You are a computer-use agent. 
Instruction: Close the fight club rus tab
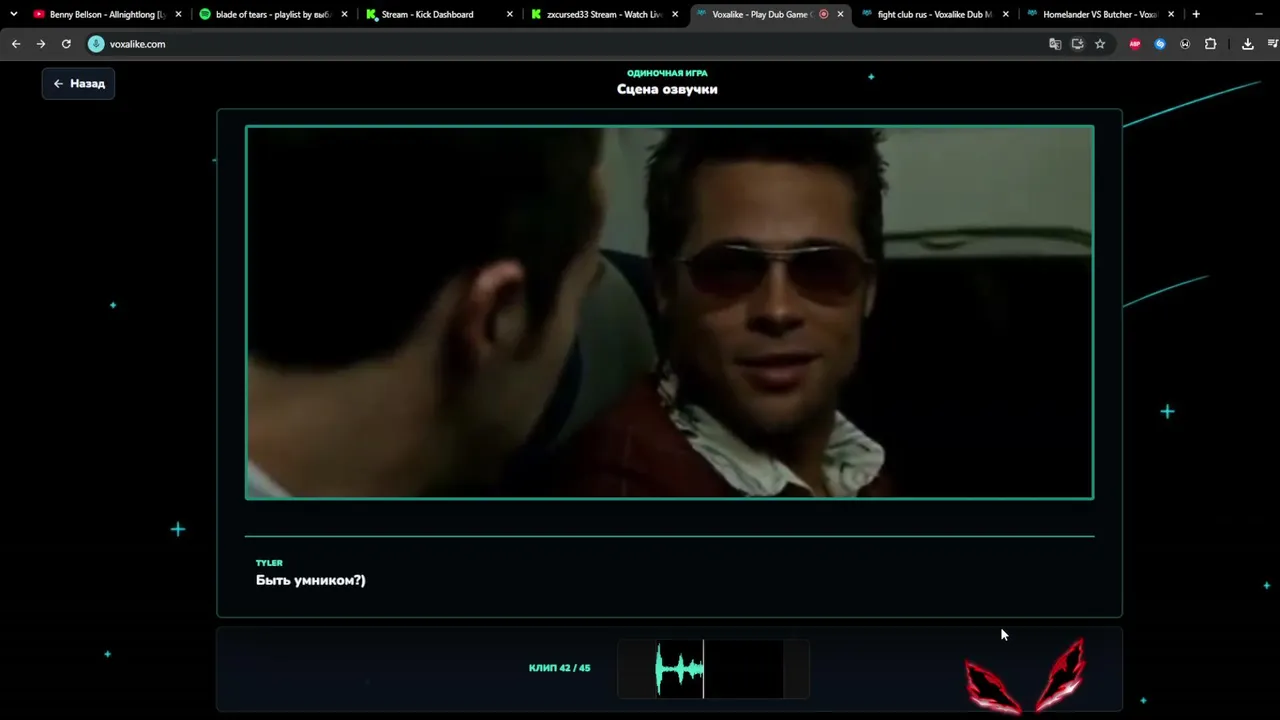tap(1005, 14)
